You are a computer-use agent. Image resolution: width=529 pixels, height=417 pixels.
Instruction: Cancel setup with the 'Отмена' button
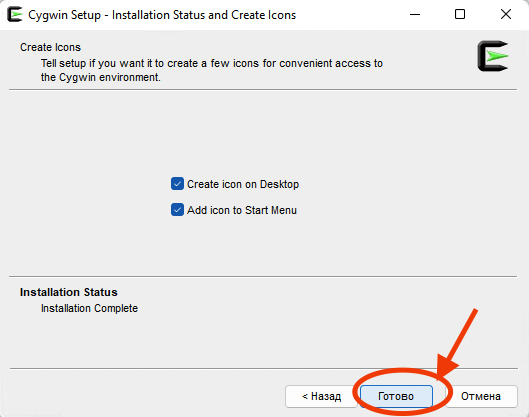click(x=481, y=396)
